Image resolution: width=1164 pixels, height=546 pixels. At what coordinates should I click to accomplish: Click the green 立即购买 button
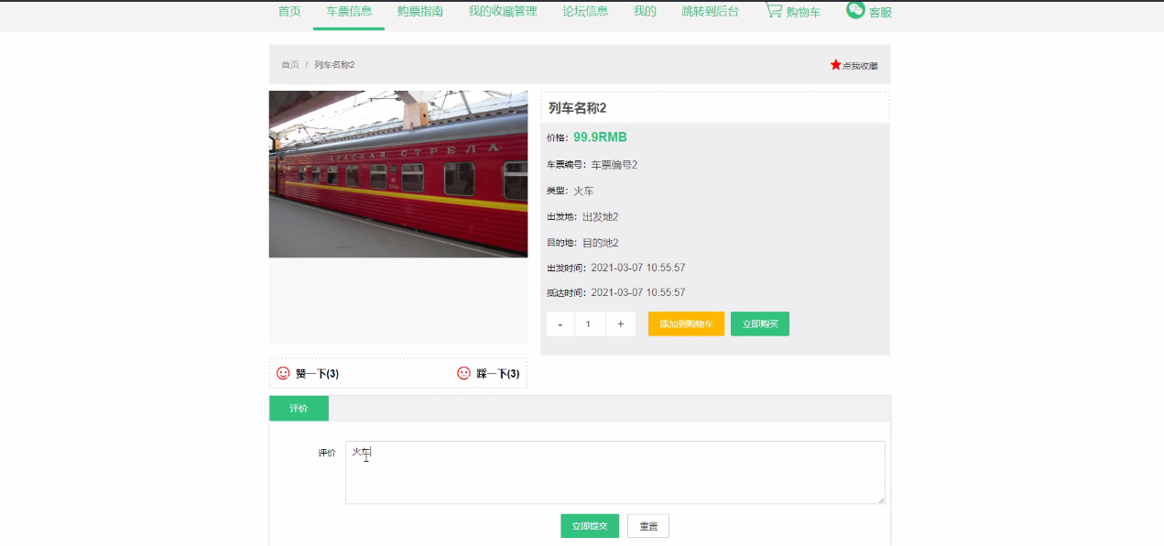point(759,324)
